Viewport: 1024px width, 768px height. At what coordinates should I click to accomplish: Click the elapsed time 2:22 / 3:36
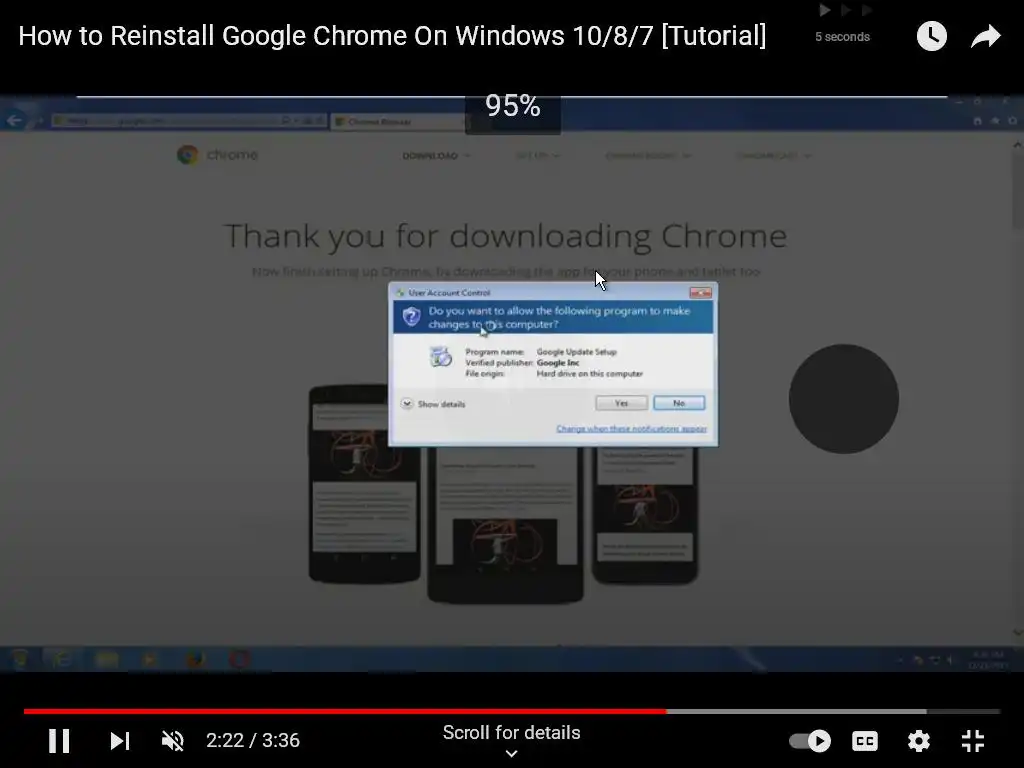[x=253, y=741]
